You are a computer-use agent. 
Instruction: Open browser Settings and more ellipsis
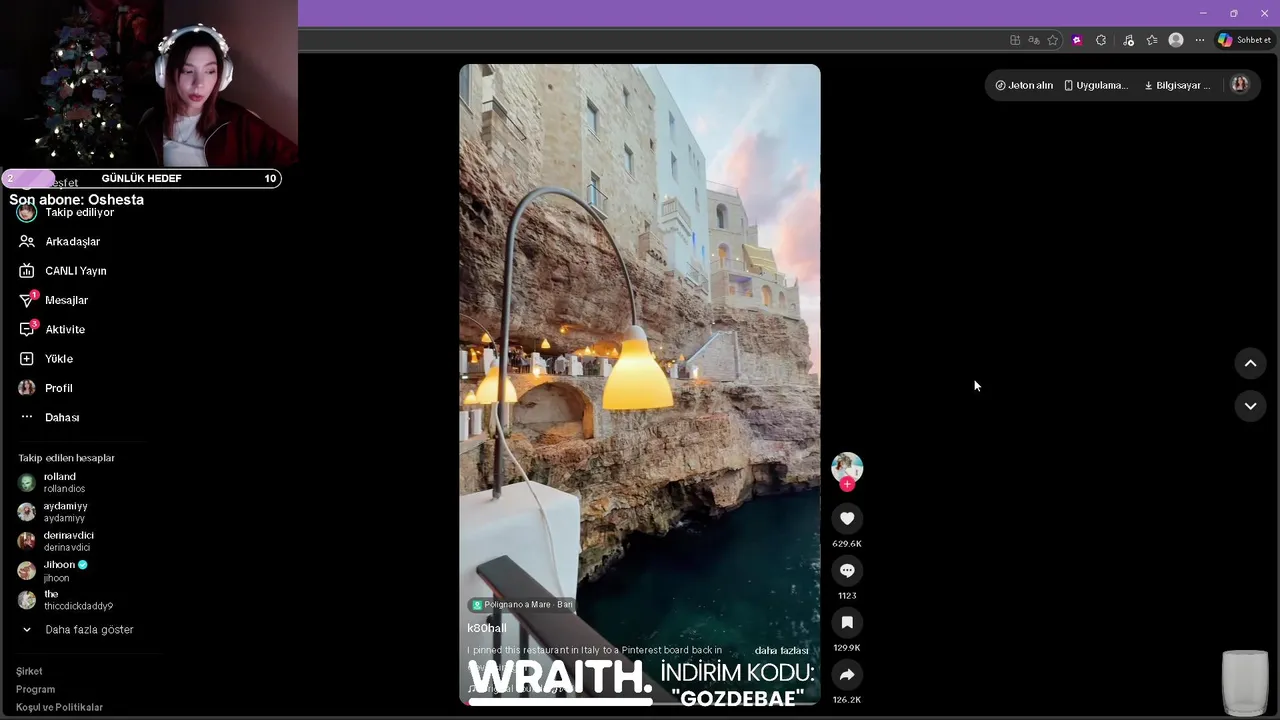[1200, 40]
